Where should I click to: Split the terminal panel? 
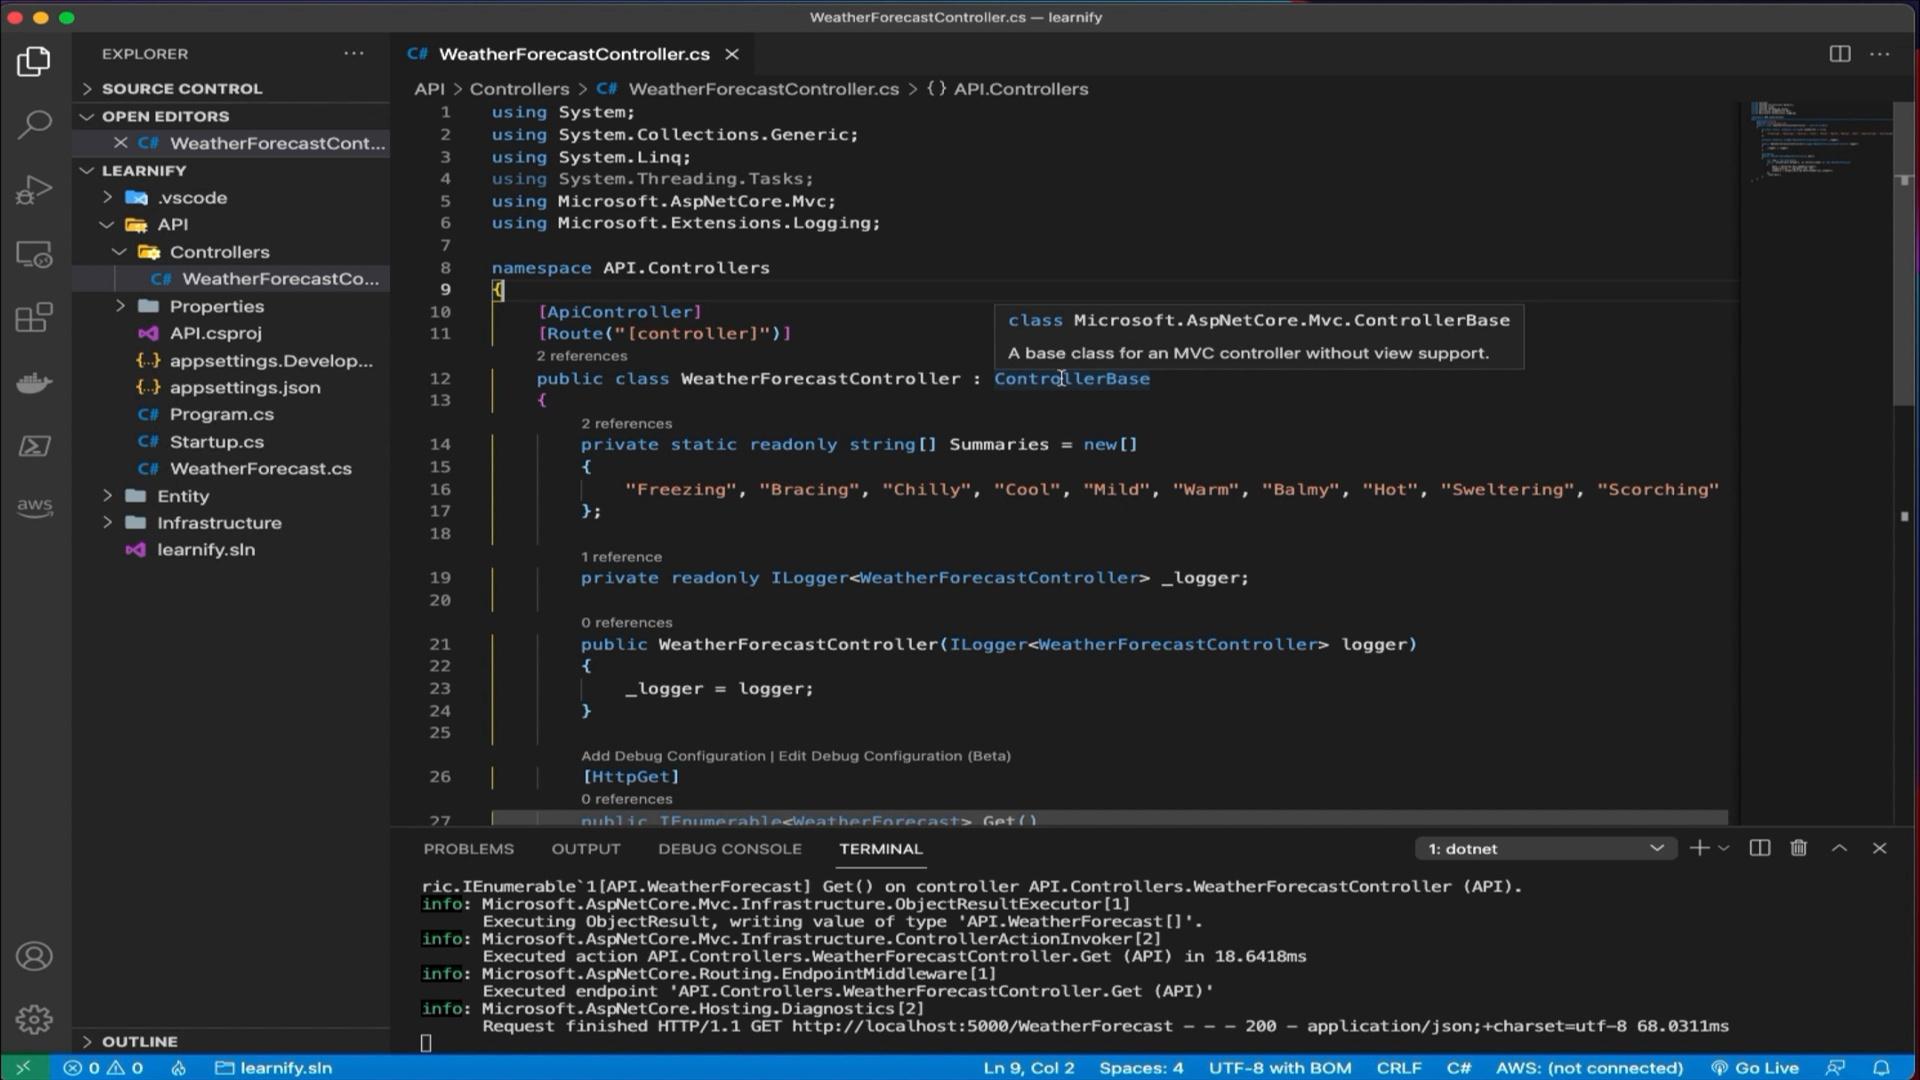[x=1760, y=848]
